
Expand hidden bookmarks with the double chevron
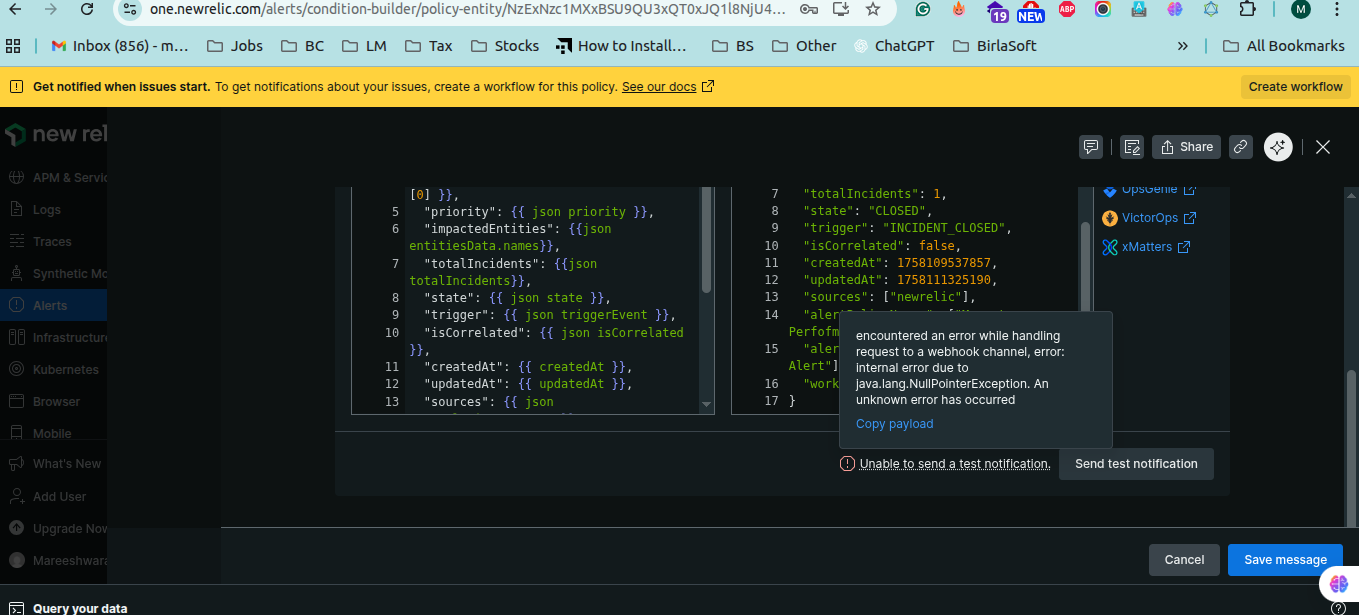point(1183,46)
